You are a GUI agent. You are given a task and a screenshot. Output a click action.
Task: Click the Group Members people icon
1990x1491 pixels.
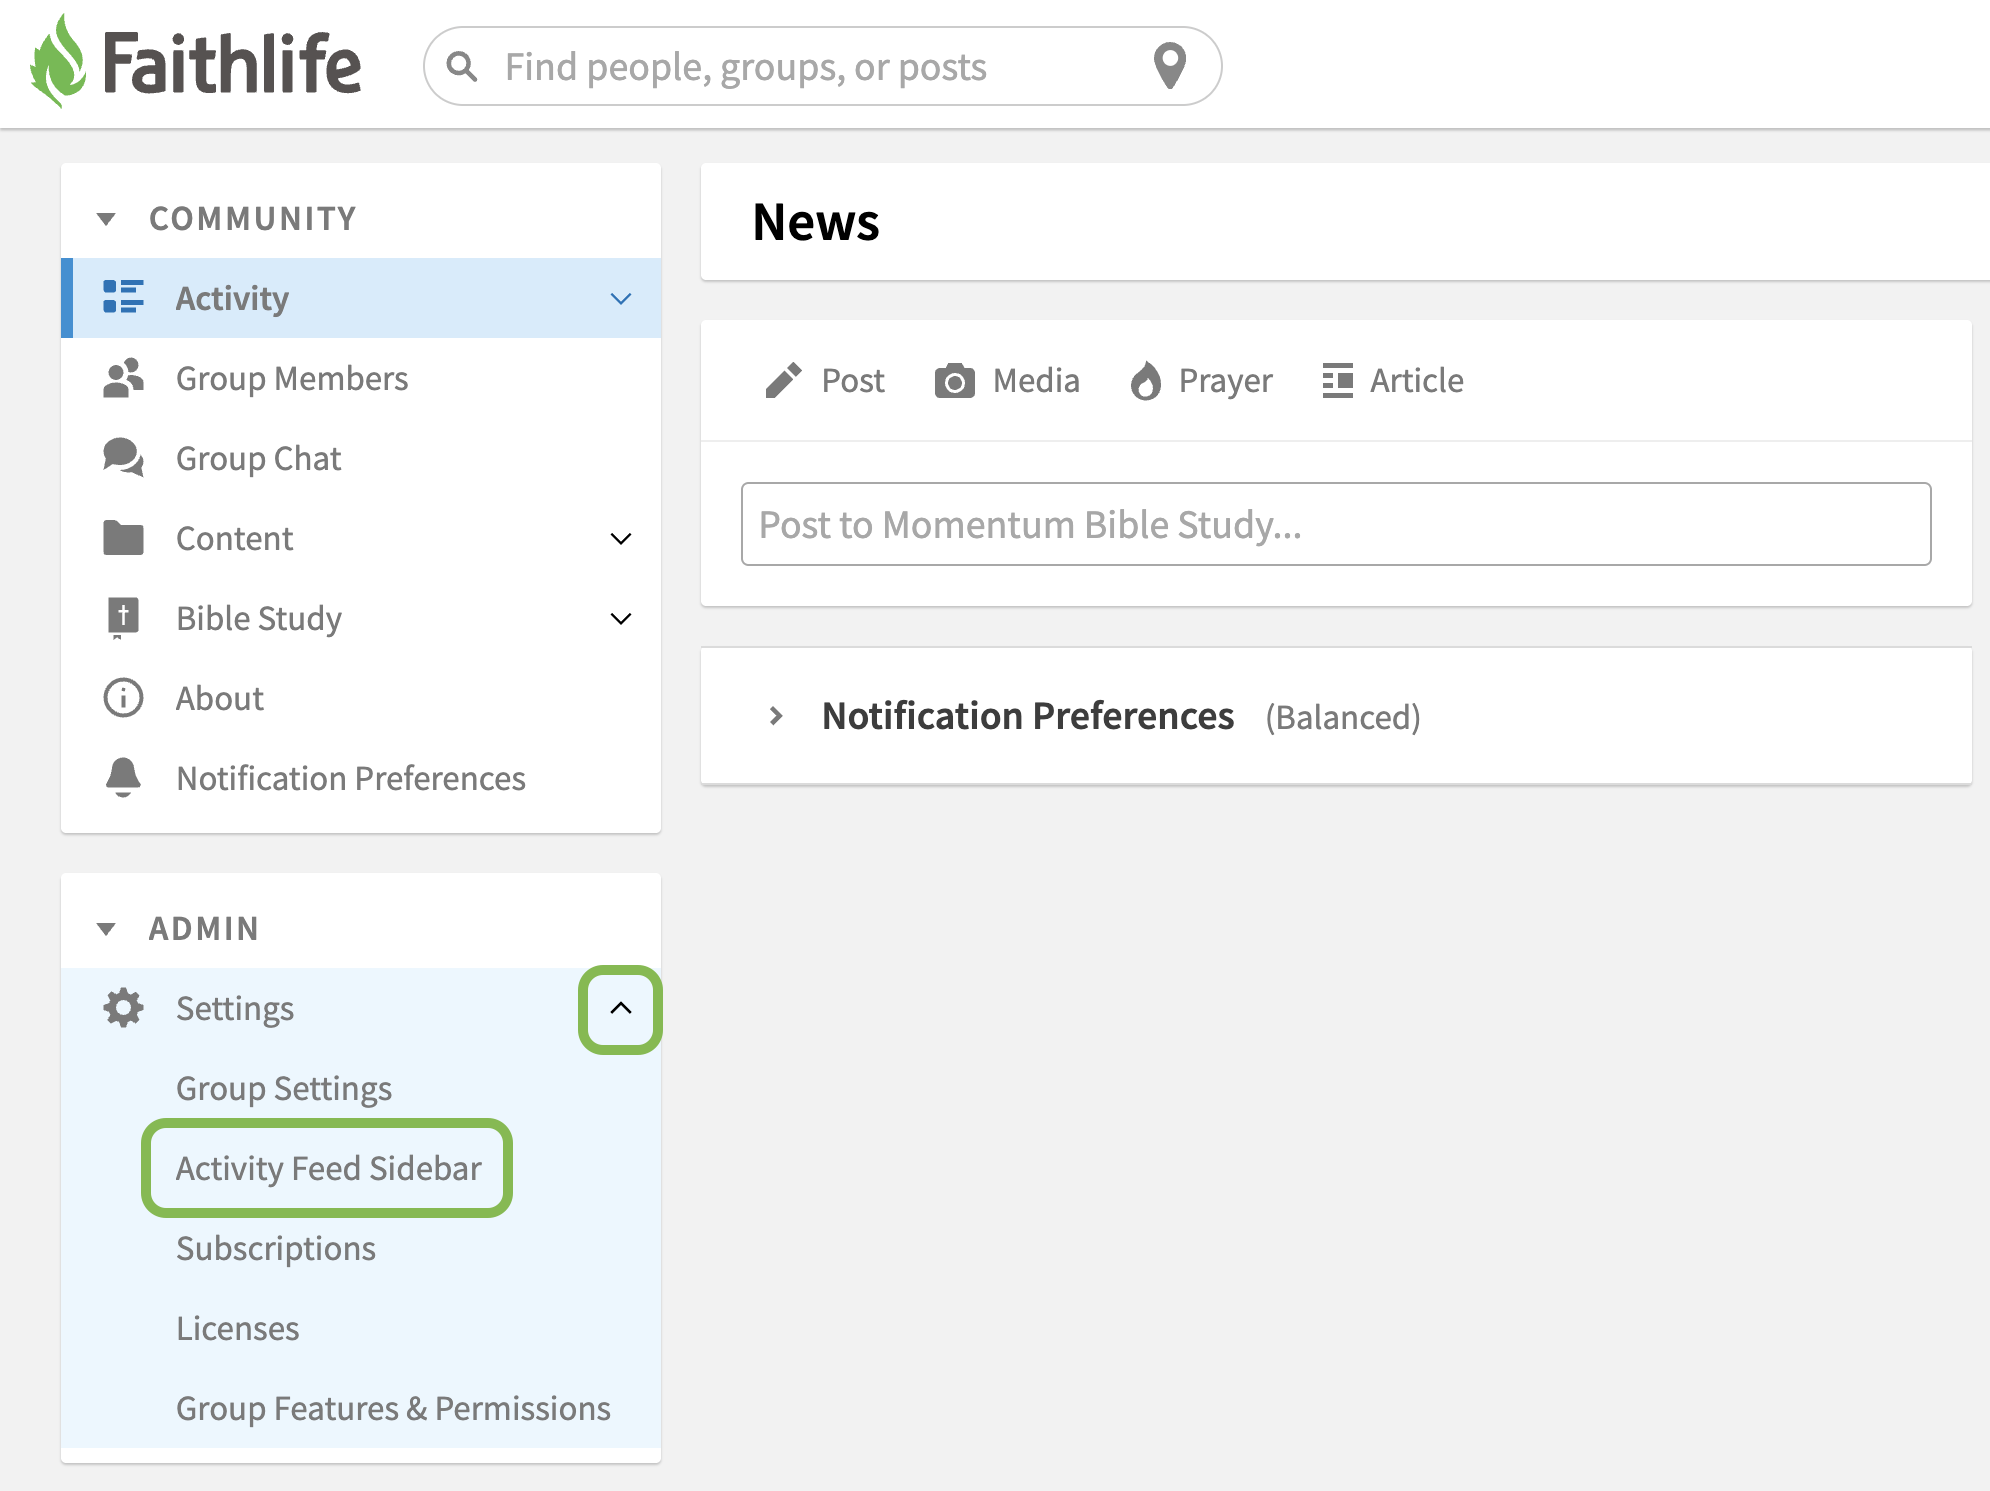click(x=123, y=378)
